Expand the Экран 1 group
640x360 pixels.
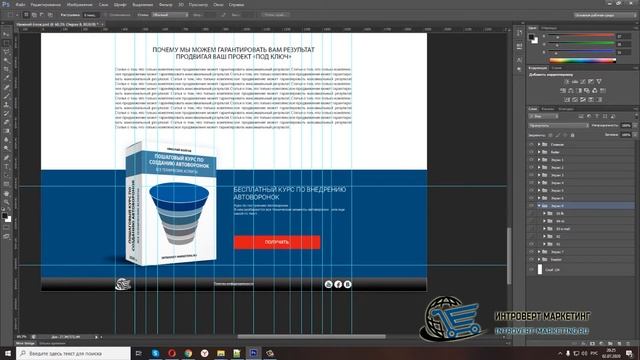[539, 160]
